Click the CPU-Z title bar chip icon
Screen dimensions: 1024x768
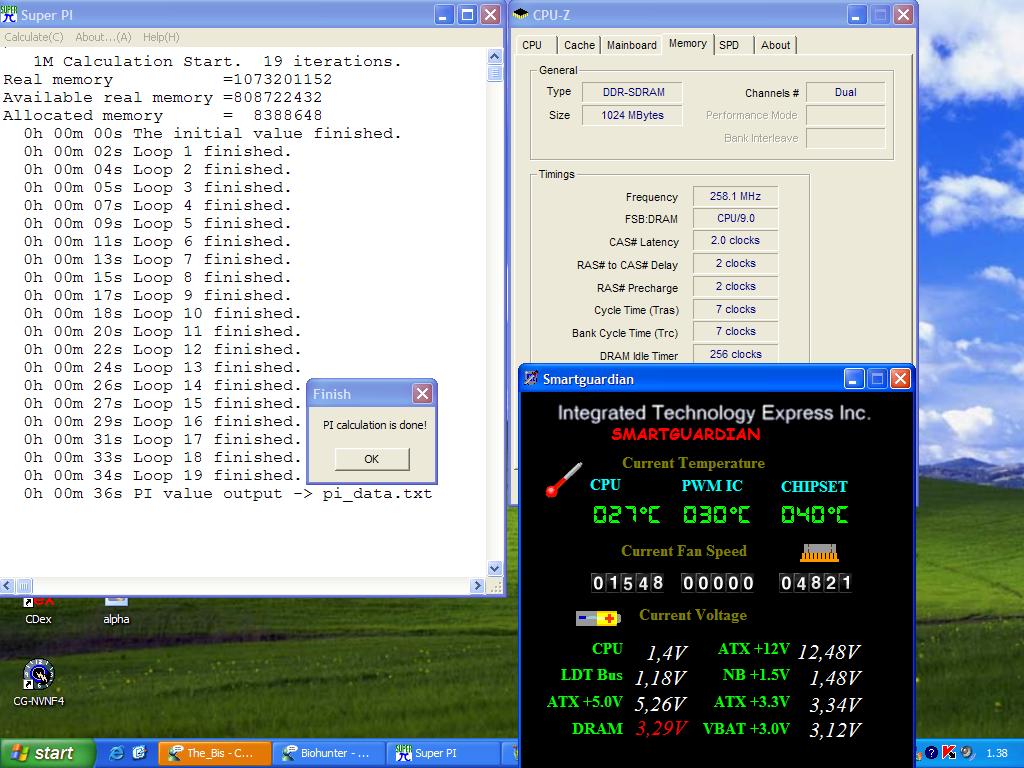pos(520,14)
